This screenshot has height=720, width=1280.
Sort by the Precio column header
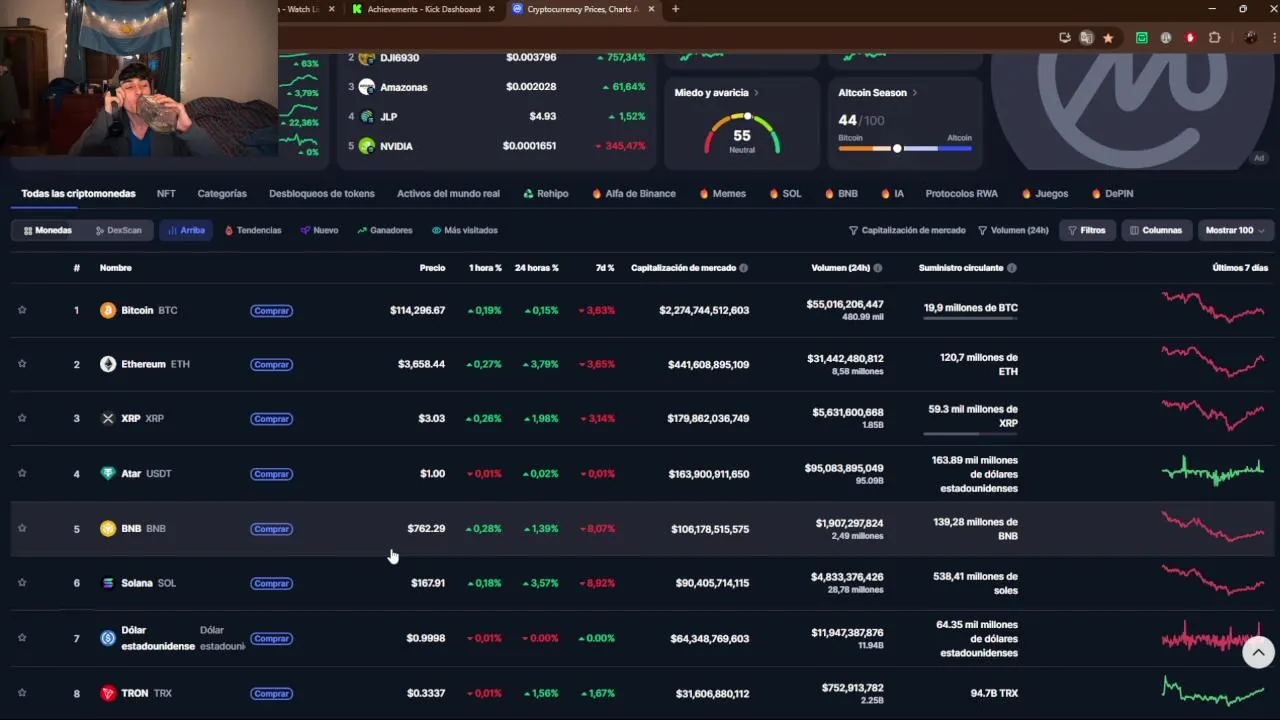[432, 268]
